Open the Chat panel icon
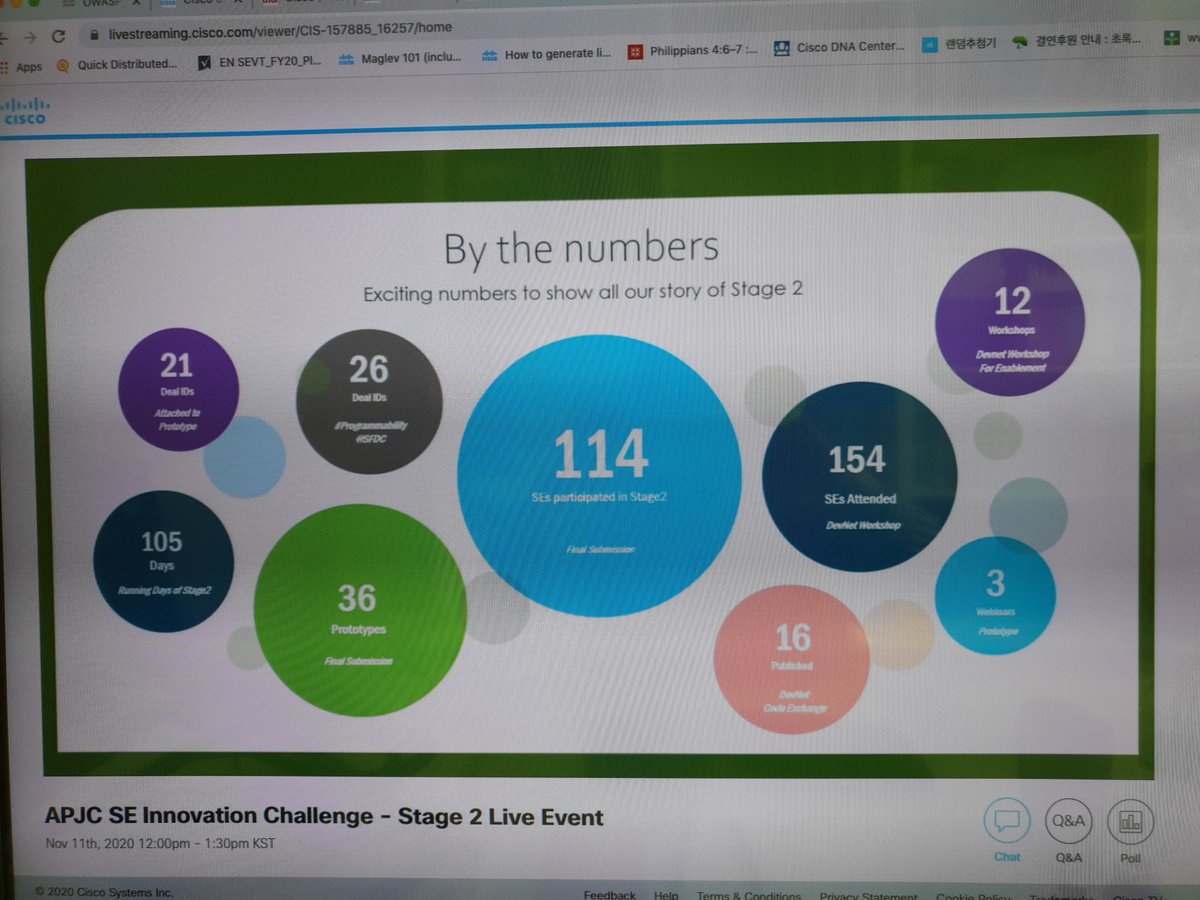 tap(1006, 822)
